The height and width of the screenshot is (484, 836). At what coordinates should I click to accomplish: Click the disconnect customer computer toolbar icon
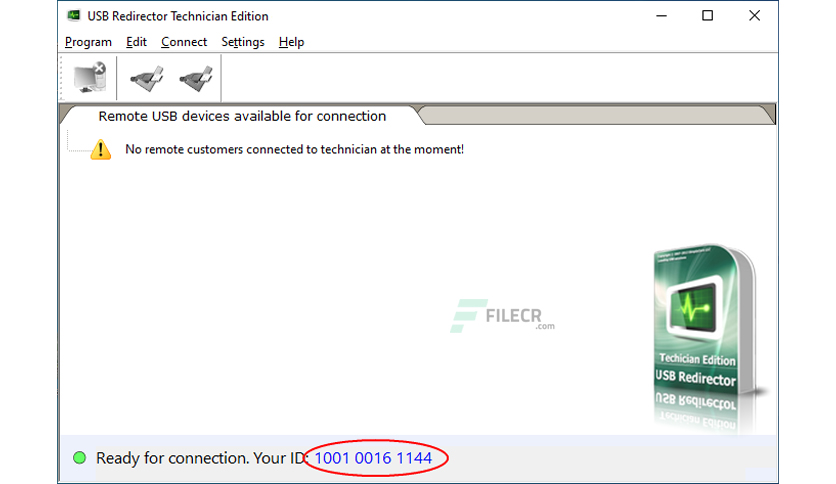pos(90,78)
